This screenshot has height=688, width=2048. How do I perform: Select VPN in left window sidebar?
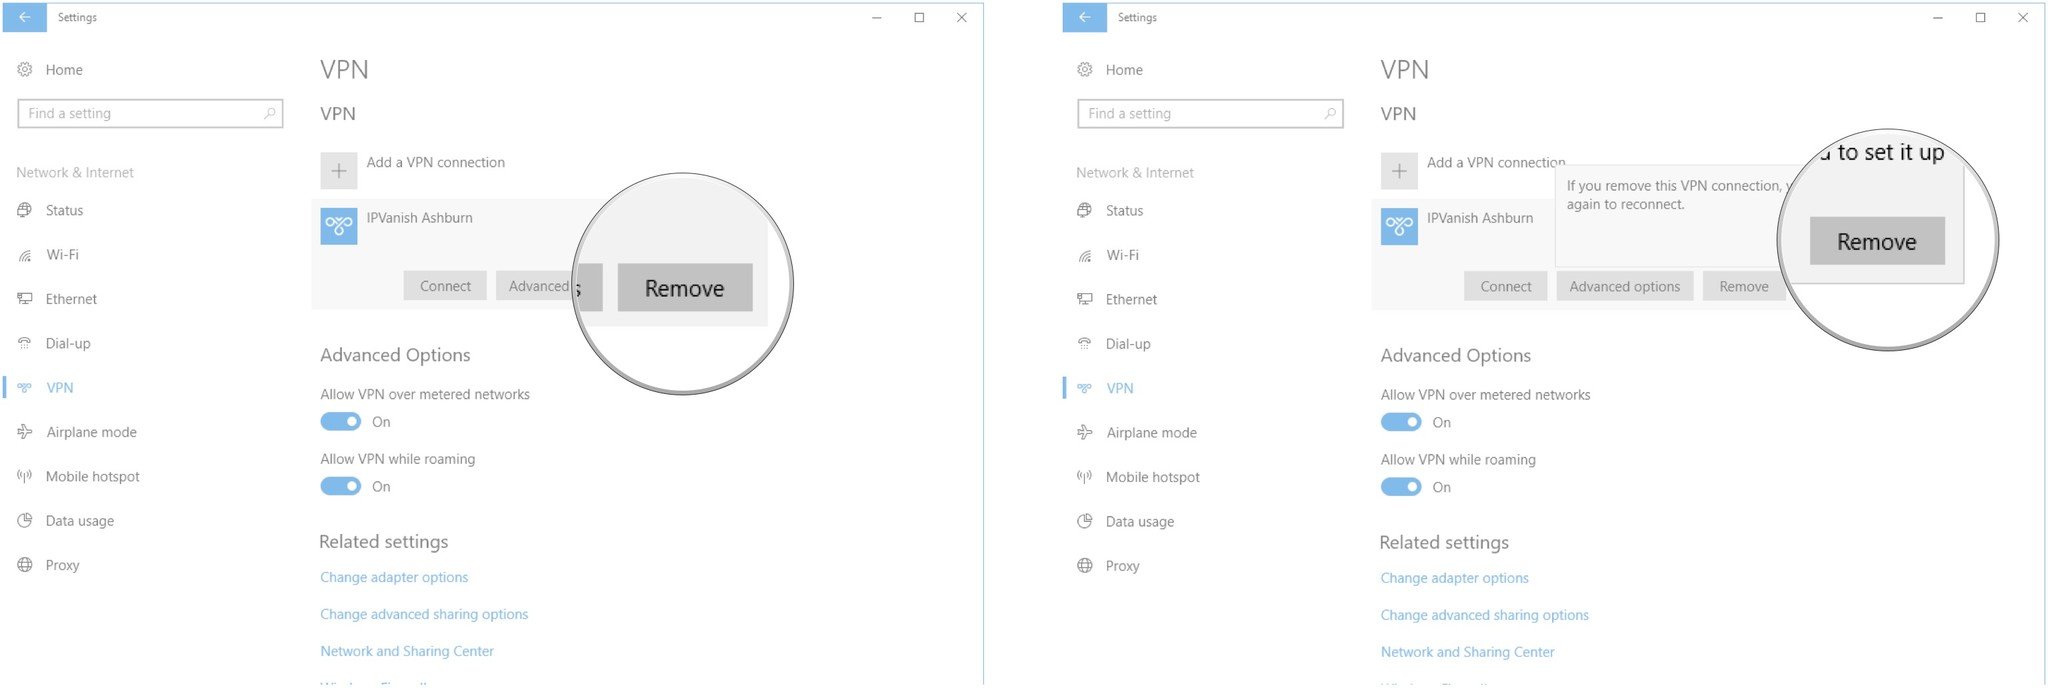pyautogui.click(x=46, y=388)
